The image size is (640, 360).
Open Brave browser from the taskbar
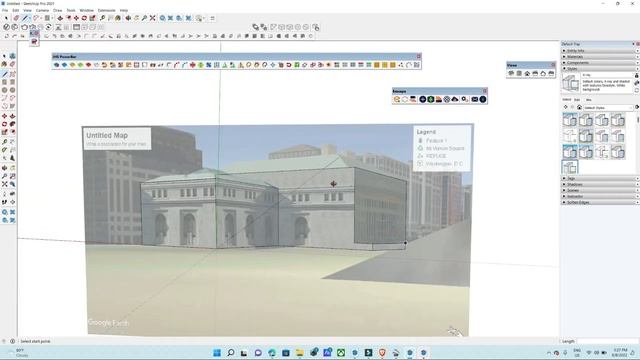(x=382, y=353)
